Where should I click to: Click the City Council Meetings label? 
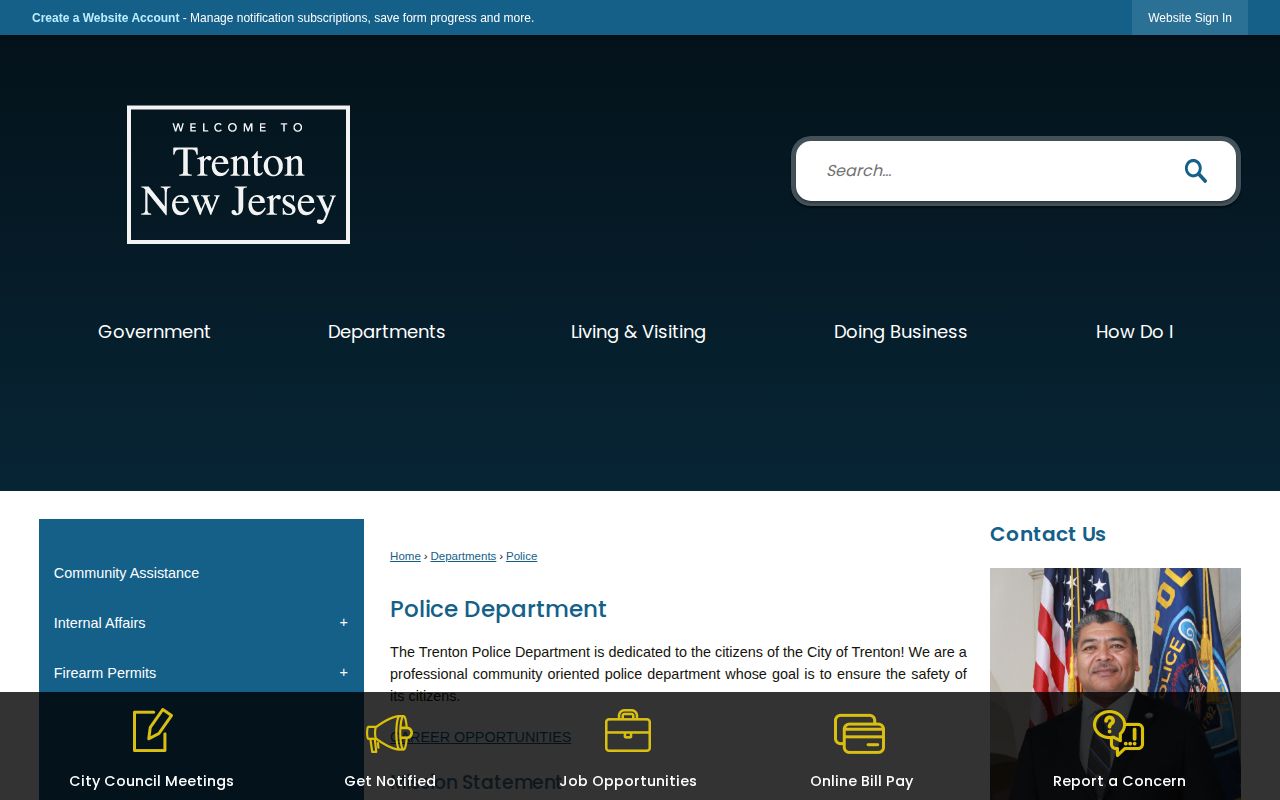pos(151,781)
